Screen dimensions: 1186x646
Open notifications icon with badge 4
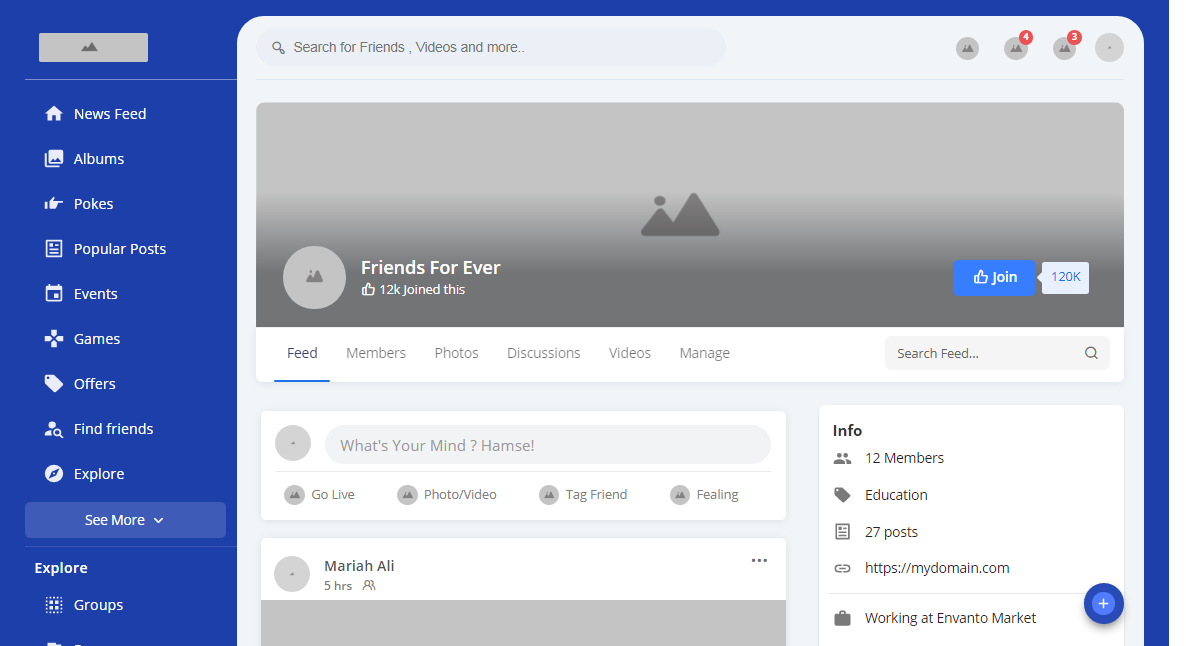pyautogui.click(x=1016, y=48)
